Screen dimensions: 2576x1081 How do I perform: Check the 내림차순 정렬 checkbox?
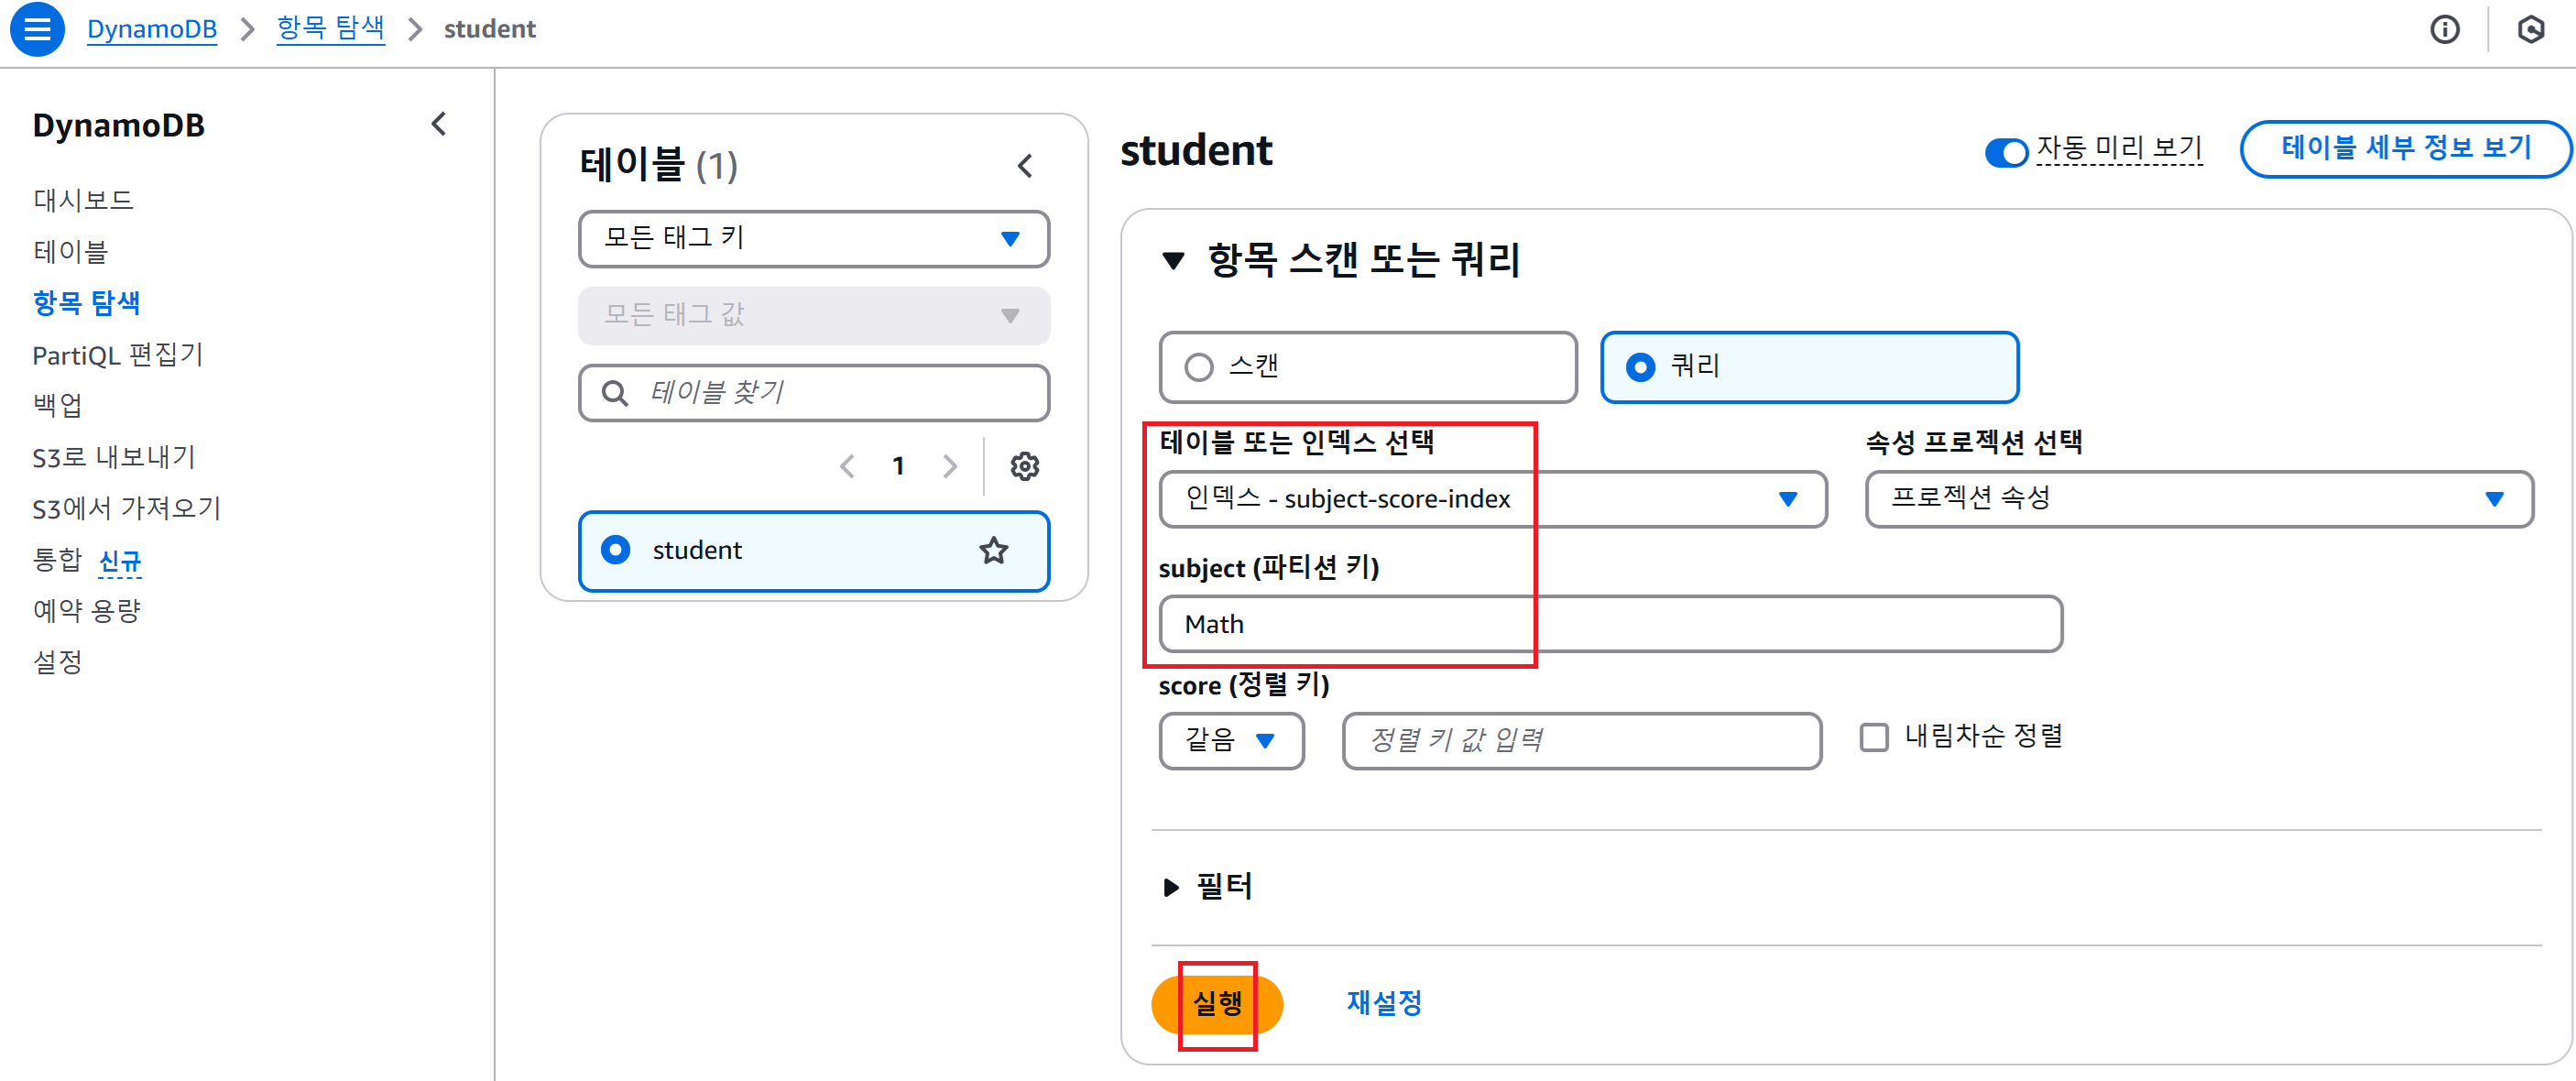(x=1873, y=738)
